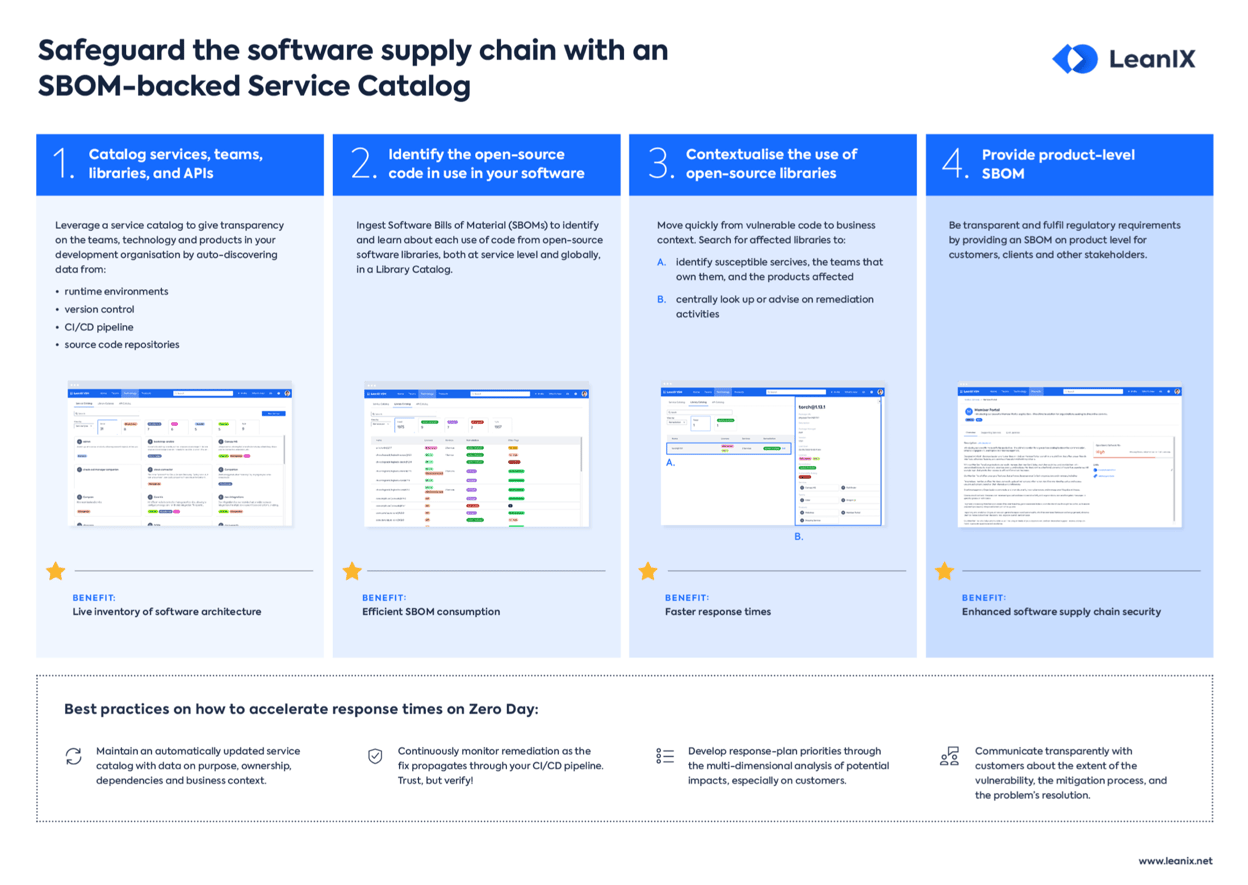The width and height of the screenshot is (1248, 885).
Task: Open the product SBOM screenshot in step 4
Action: 1069,456
